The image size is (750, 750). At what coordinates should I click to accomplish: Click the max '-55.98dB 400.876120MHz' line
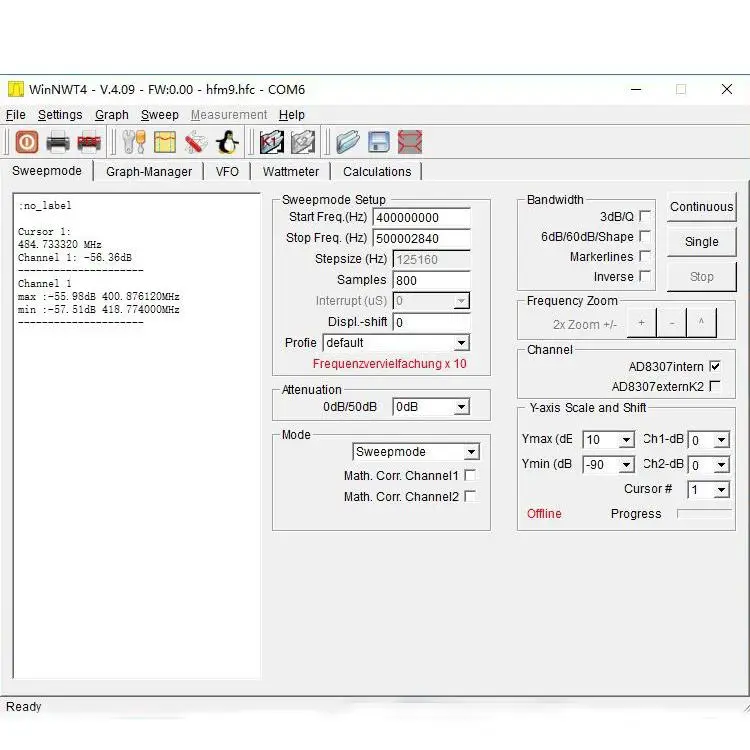(x=99, y=297)
